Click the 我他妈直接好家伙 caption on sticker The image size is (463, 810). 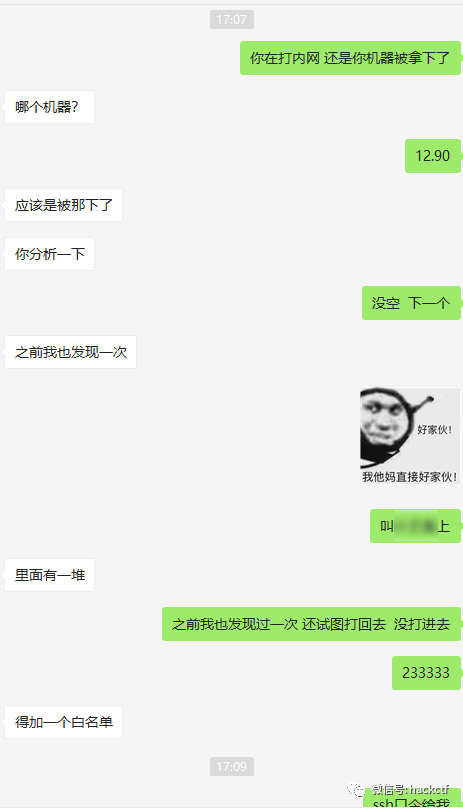410,477
